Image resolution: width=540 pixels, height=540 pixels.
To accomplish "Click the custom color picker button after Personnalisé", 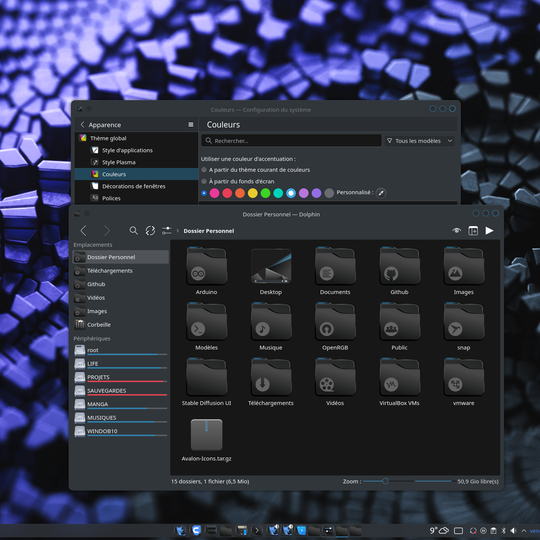I will [x=381, y=193].
